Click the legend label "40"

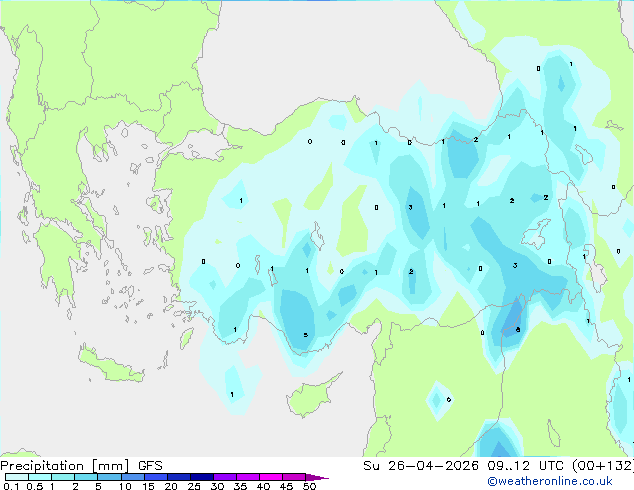(264, 486)
